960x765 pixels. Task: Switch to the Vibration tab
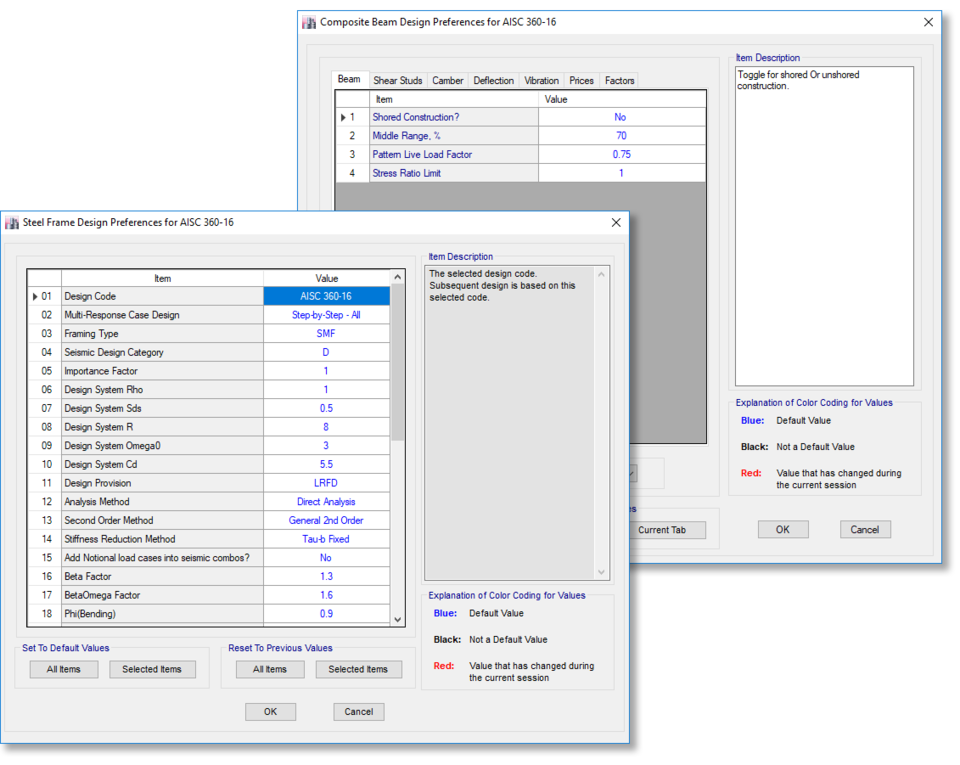point(541,80)
